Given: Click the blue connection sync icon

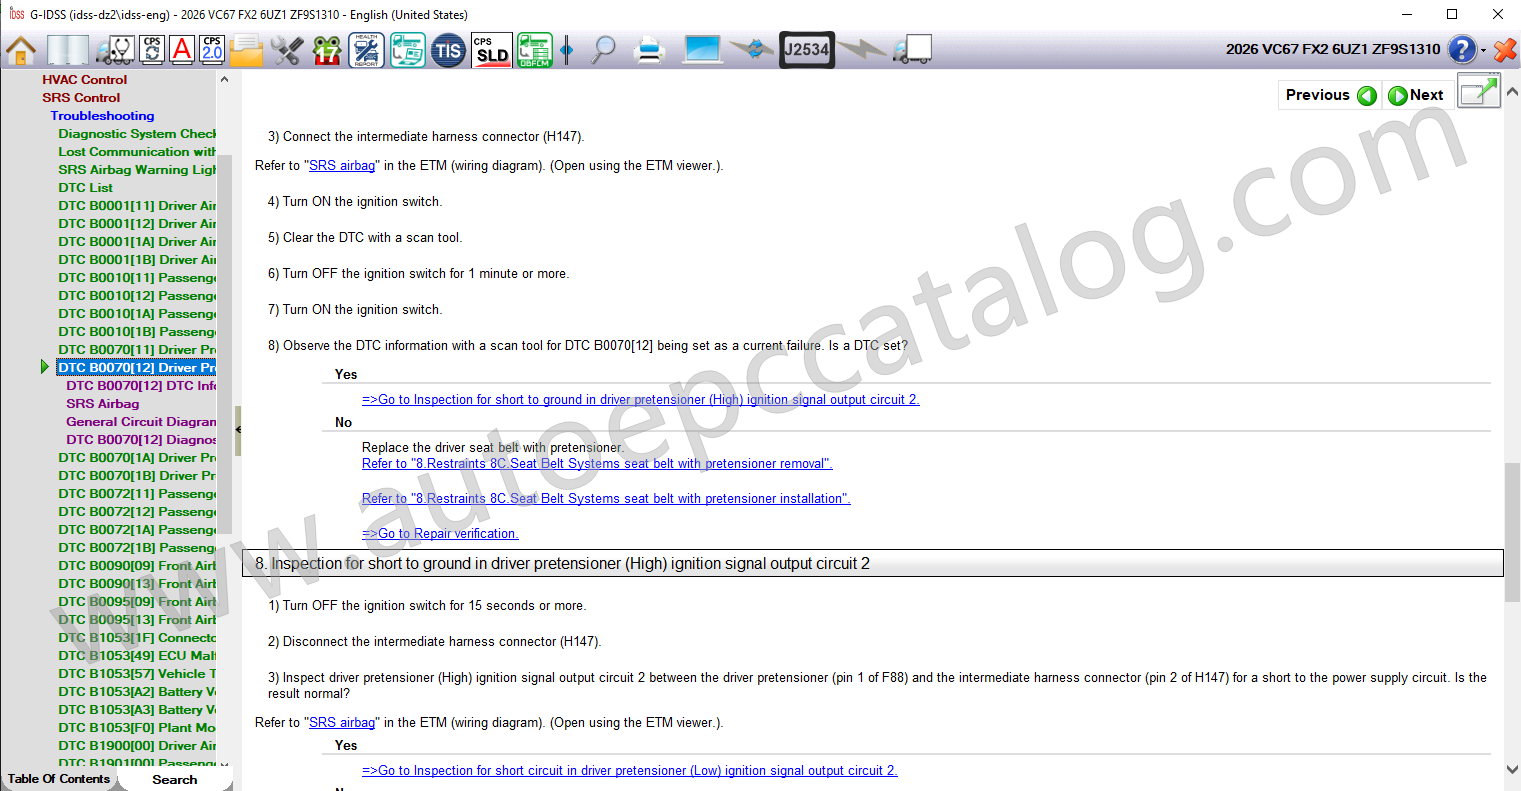Looking at the screenshot, I should [x=752, y=49].
